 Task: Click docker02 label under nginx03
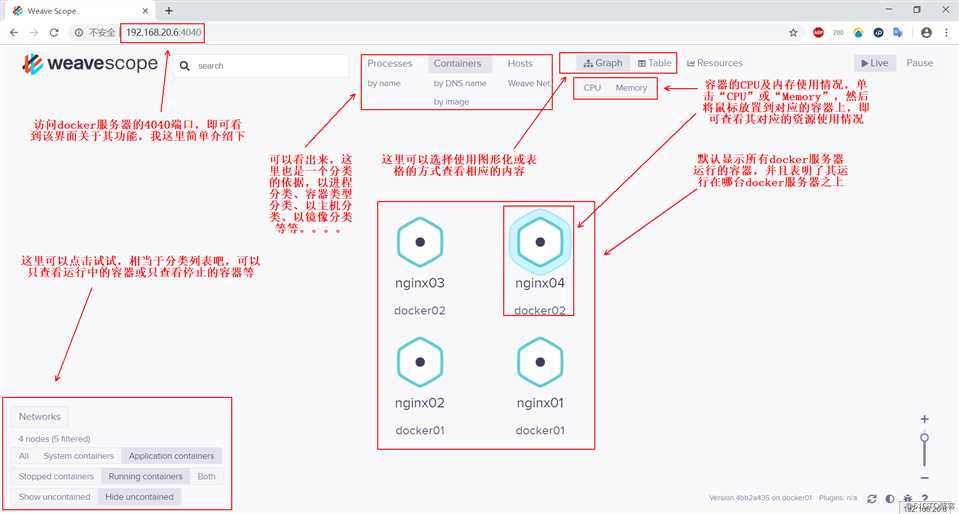[420, 311]
